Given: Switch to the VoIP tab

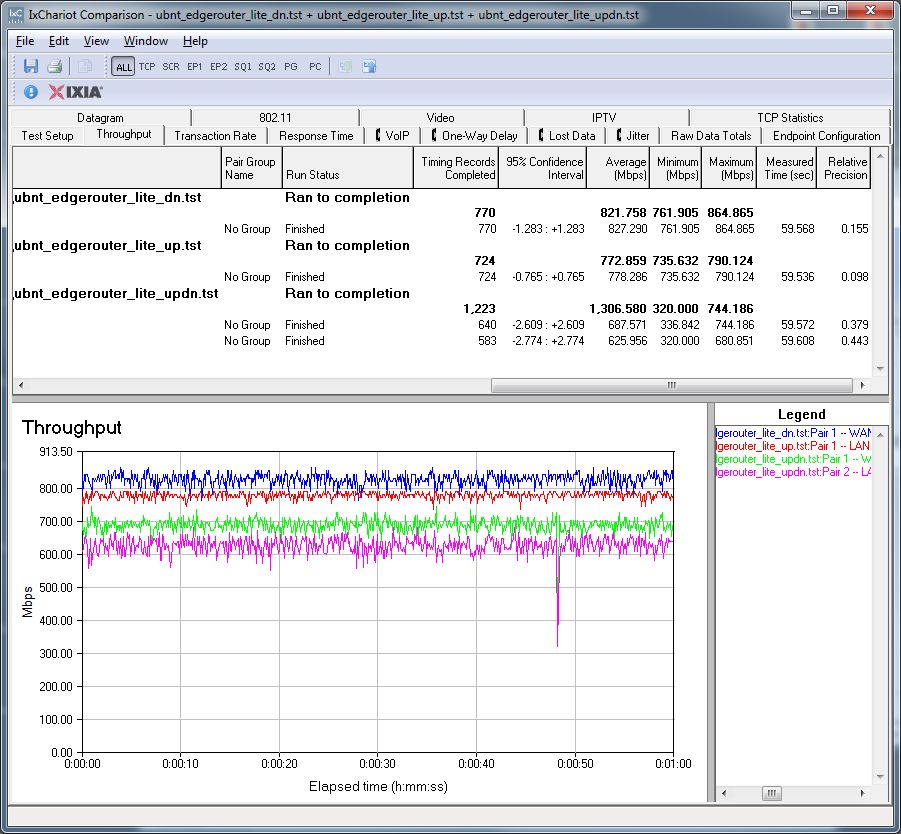Looking at the screenshot, I should click(x=392, y=136).
